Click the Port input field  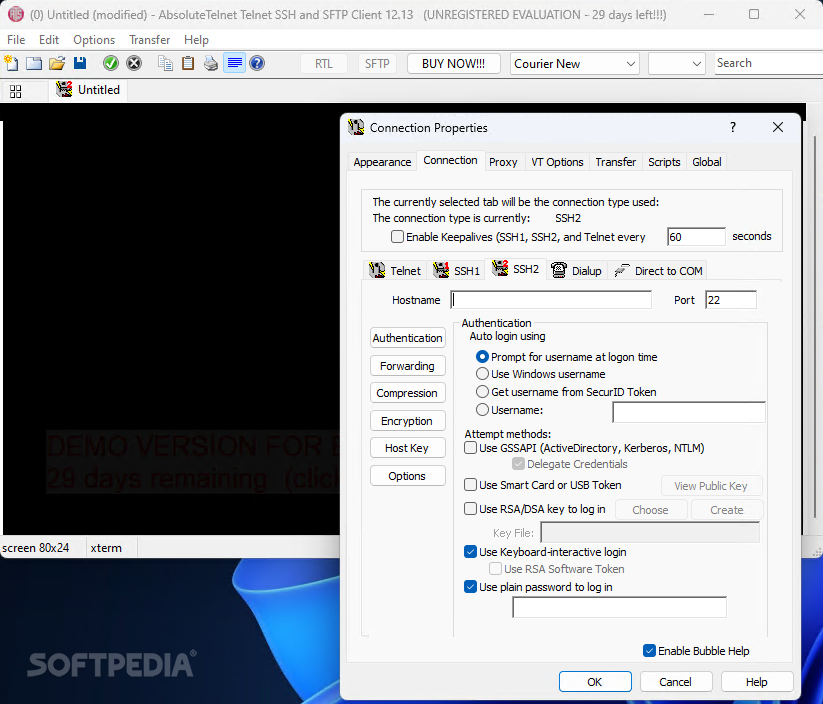click(x=731, y=300)
